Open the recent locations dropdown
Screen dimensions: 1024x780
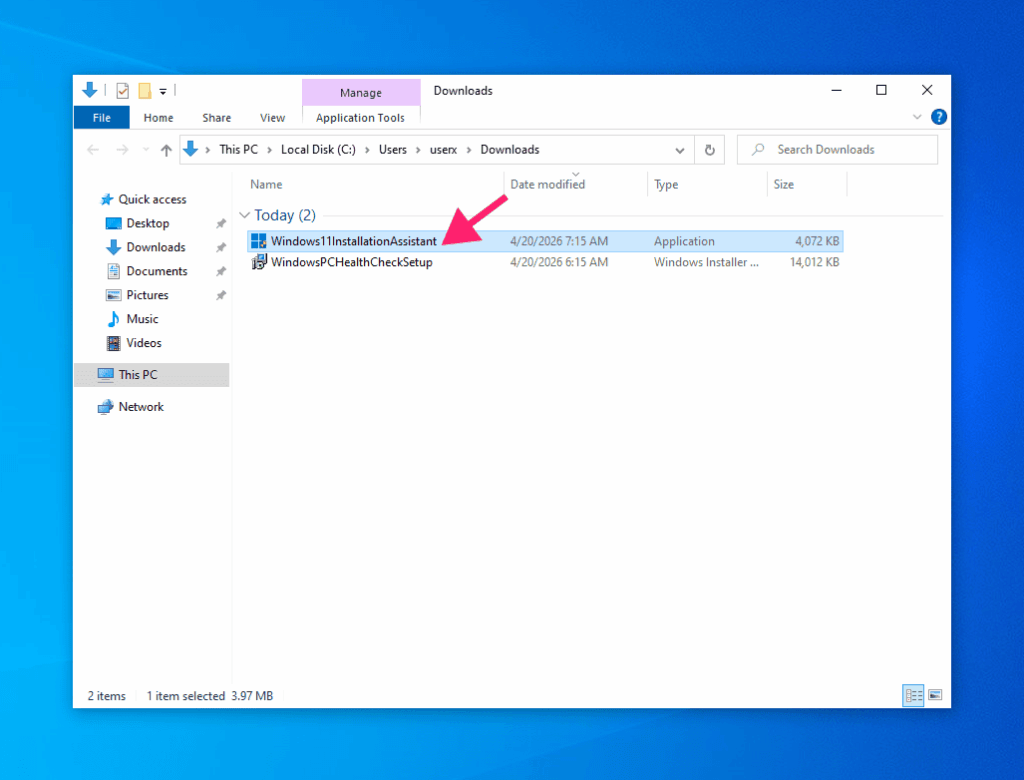tap(146, 150)
